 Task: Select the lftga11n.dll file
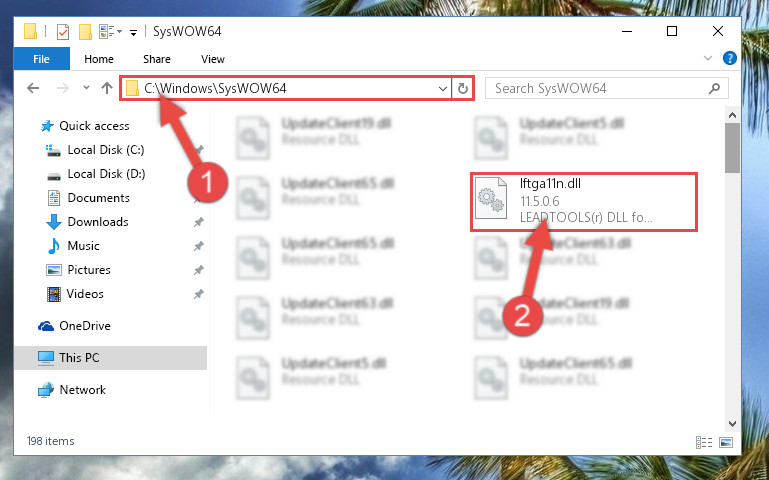[584, 202]
